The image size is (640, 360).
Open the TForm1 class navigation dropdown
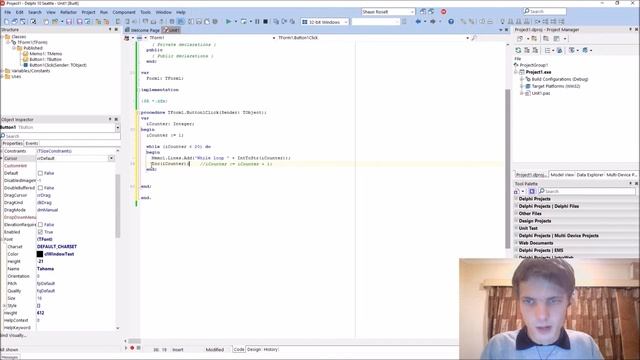click(x=273, y=38)
